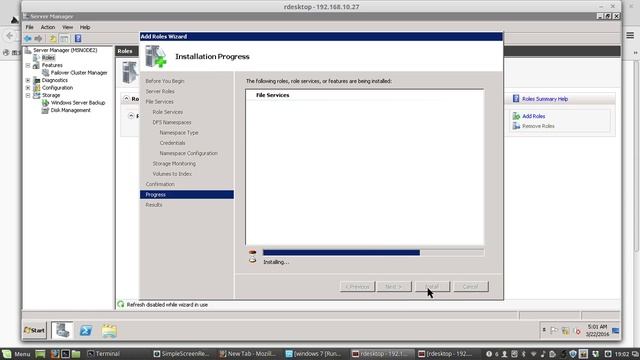Click the Server Roles wizard step
The height and width of the screenshot is (360, 640).
click(x=160, y=91)
